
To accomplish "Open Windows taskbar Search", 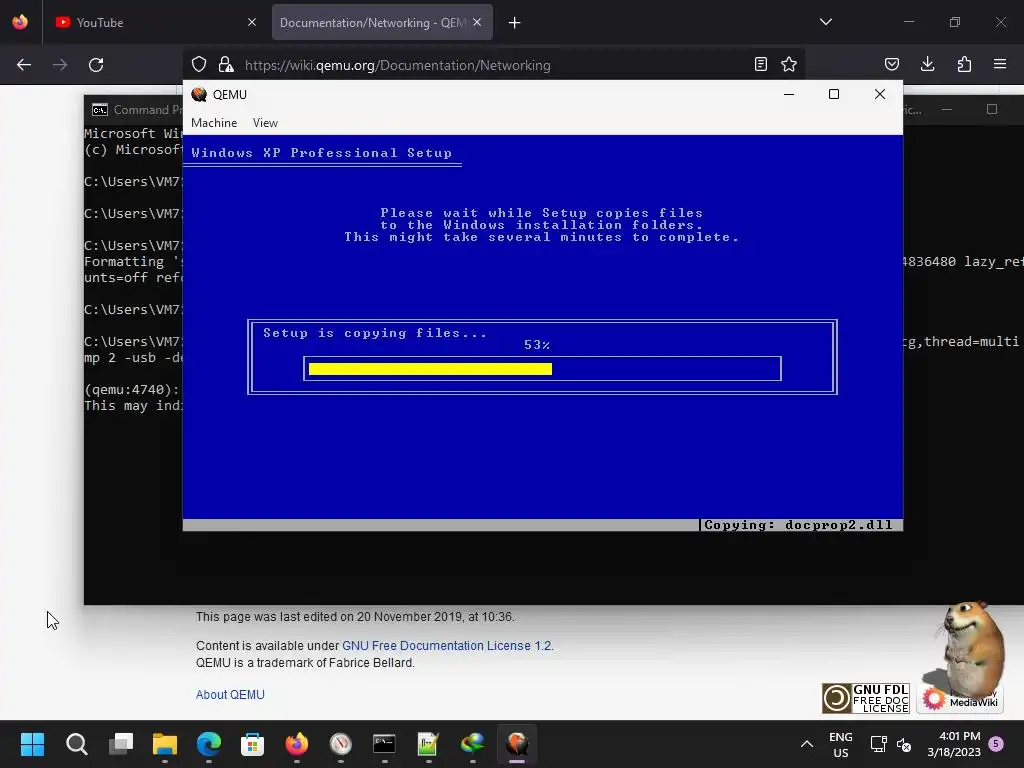I will point(76,744).
